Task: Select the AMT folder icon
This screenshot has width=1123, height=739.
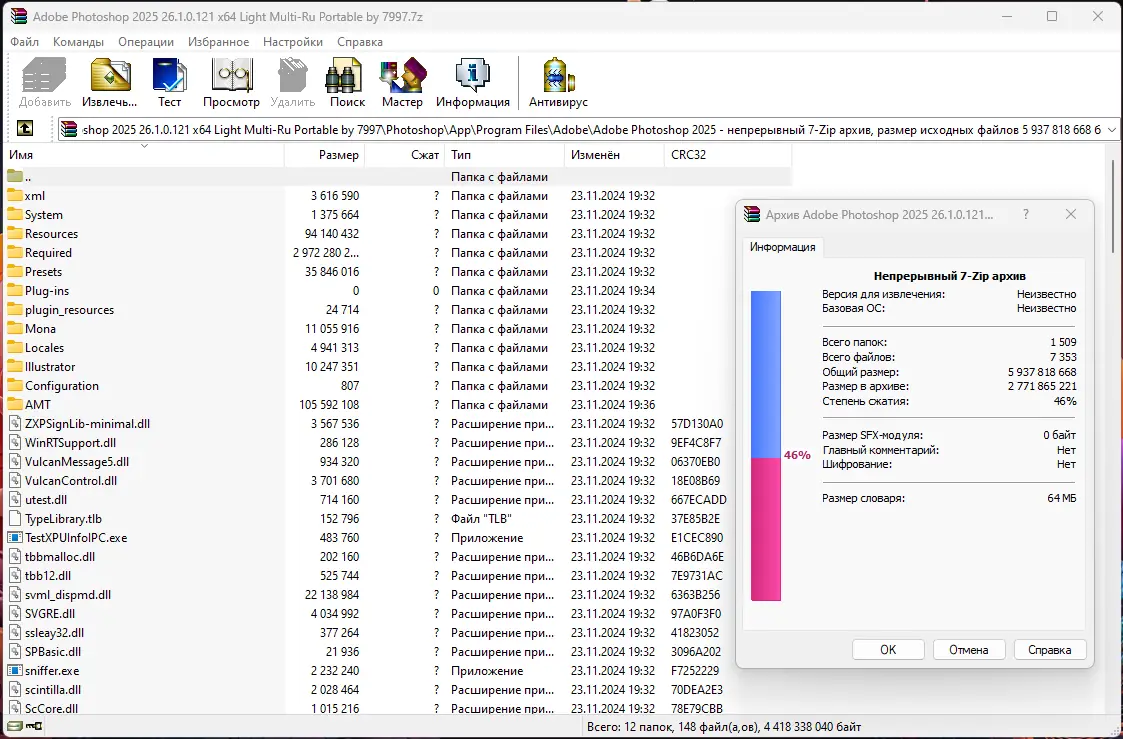Action: (15, 404)
